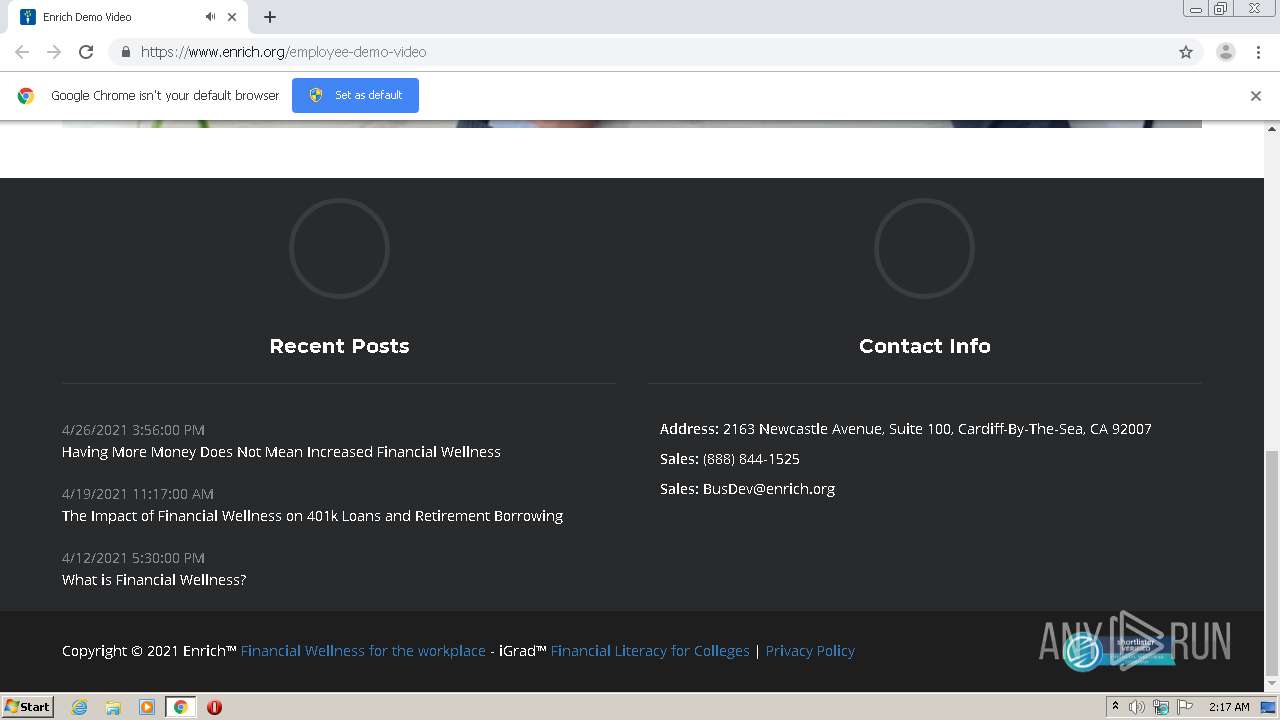The height and width of the screenshot is (720, 1280).
Task: Click the circular icon above Recent Posts
Action: 339,248
